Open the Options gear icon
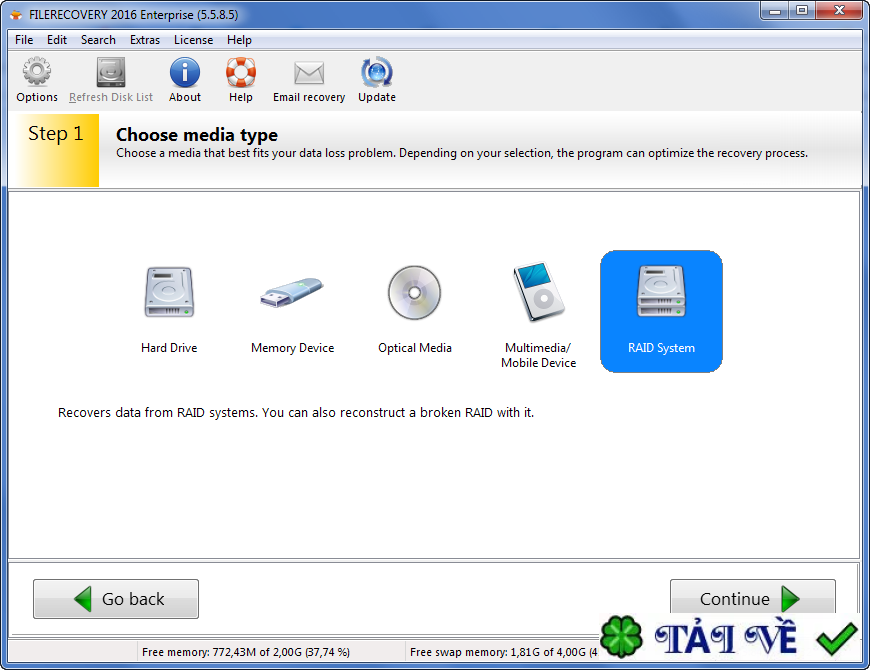 pos(37,72)
